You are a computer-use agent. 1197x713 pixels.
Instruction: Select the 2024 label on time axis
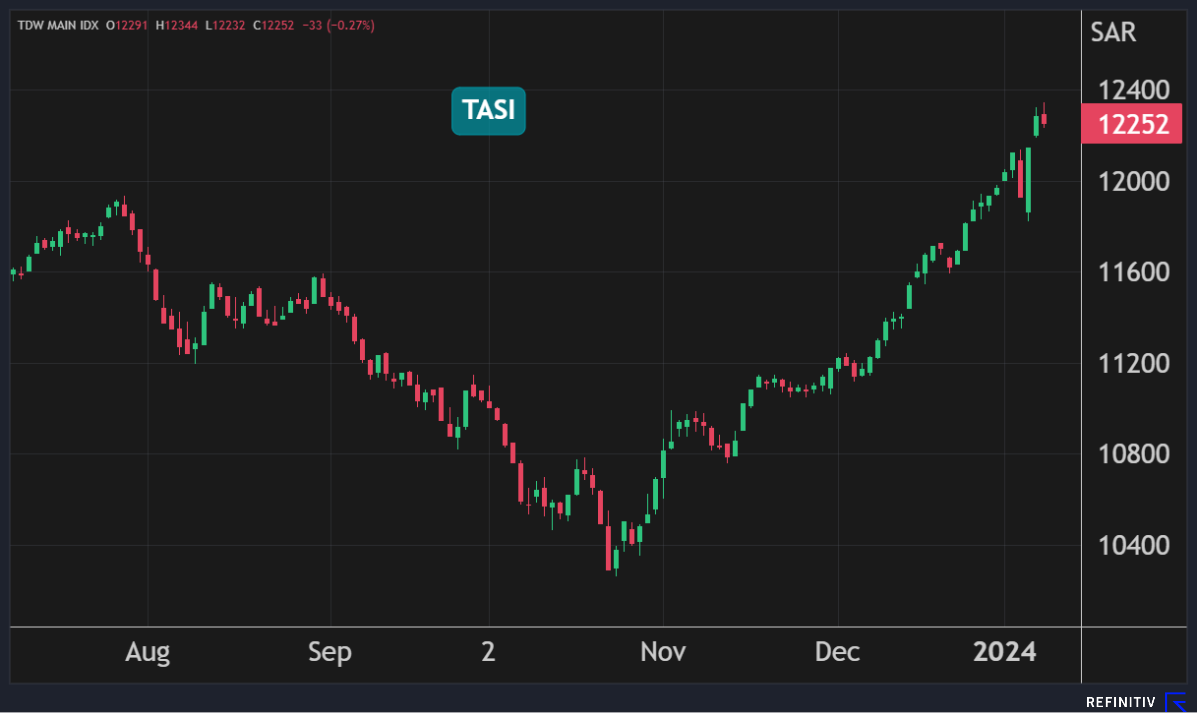click(1005, 653)
